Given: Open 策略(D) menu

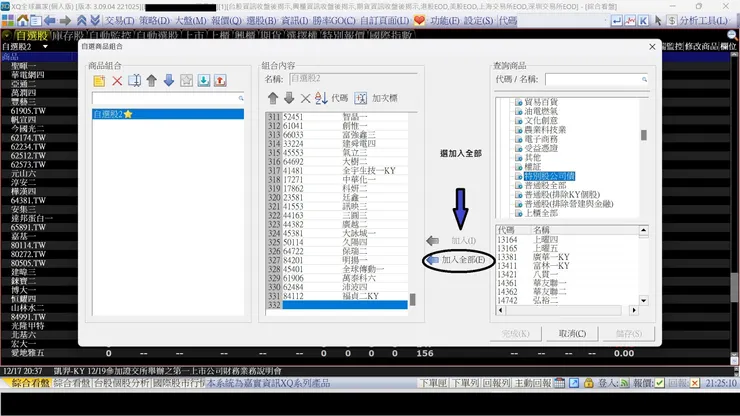Looking at the screenshot, I should click(155, 21).
